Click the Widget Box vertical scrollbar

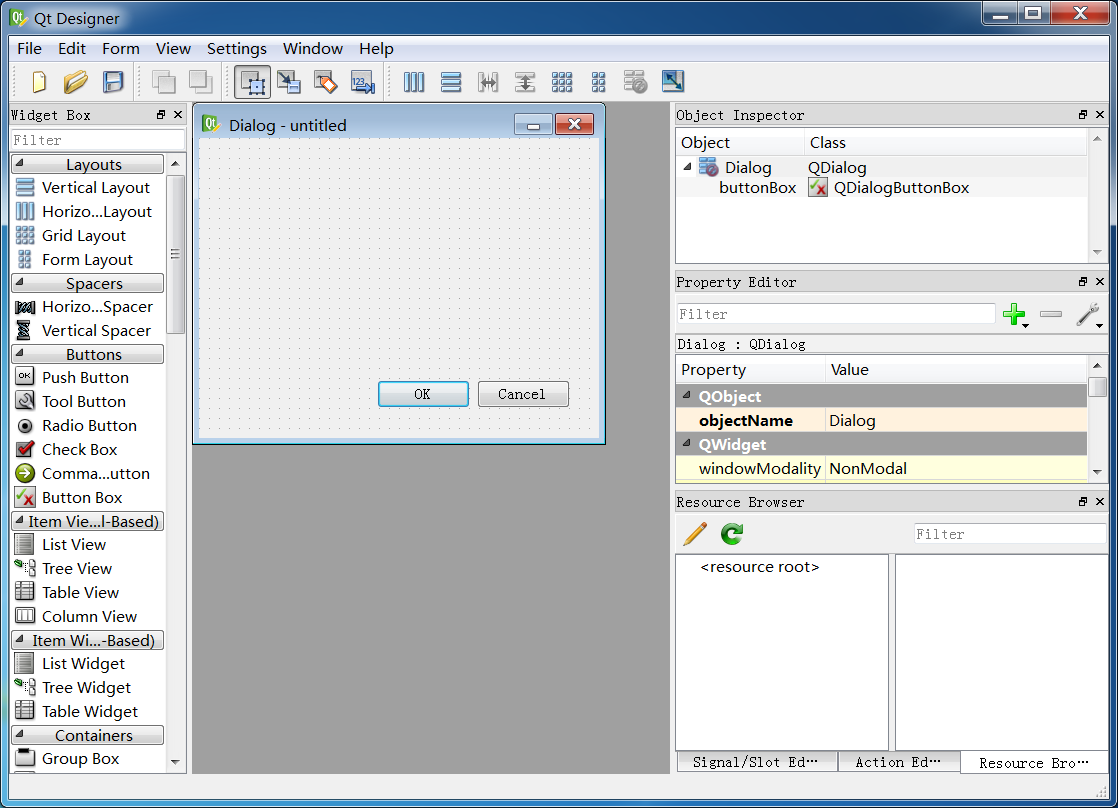tap(176, 254)
